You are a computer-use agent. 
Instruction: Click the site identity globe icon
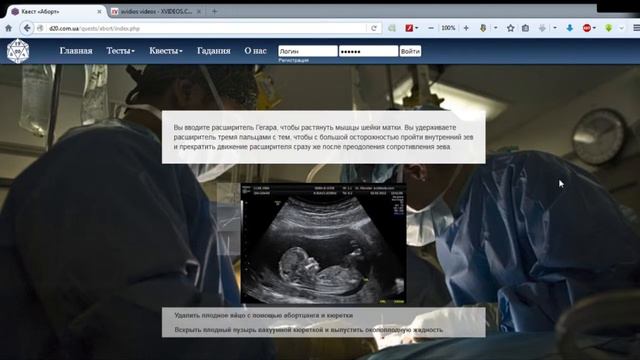coord(40,28)
